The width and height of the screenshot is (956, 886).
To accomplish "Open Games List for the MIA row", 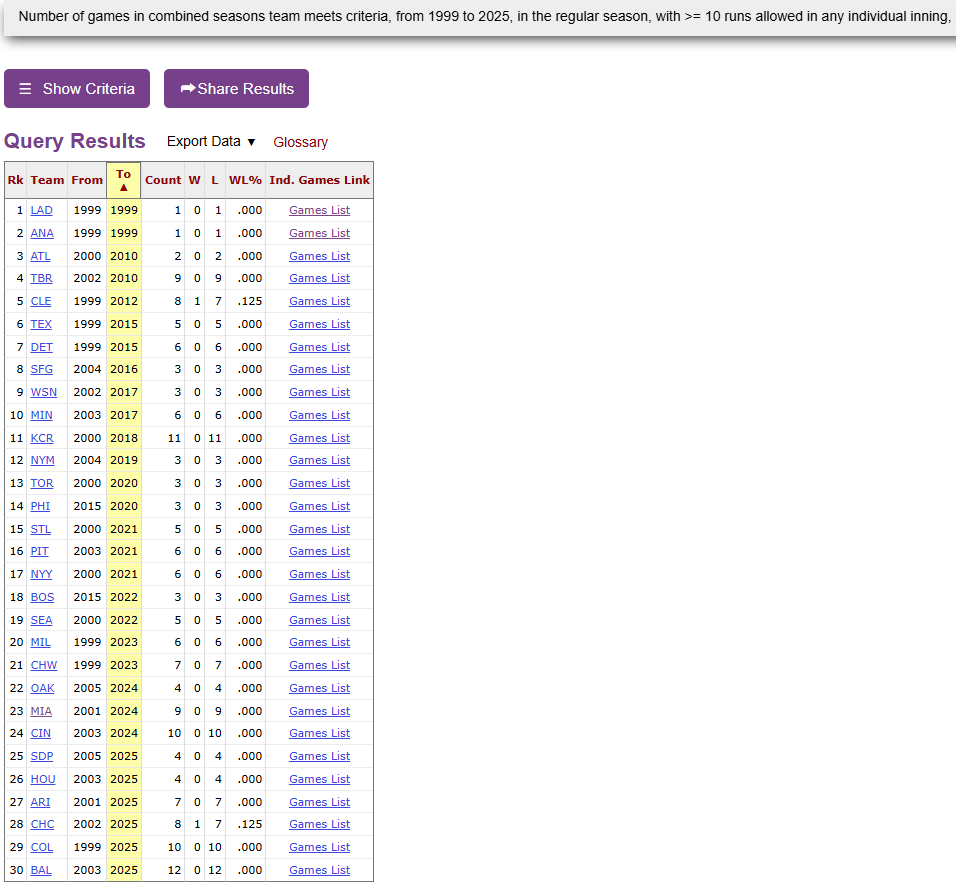I will (x=319, y=711).
